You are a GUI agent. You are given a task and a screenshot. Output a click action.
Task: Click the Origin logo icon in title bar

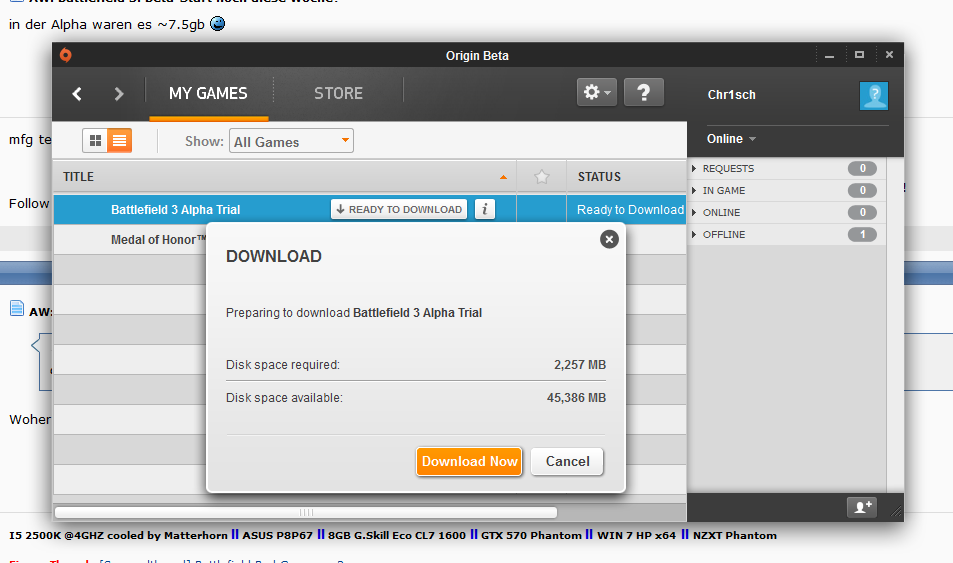tap(66, 55)
